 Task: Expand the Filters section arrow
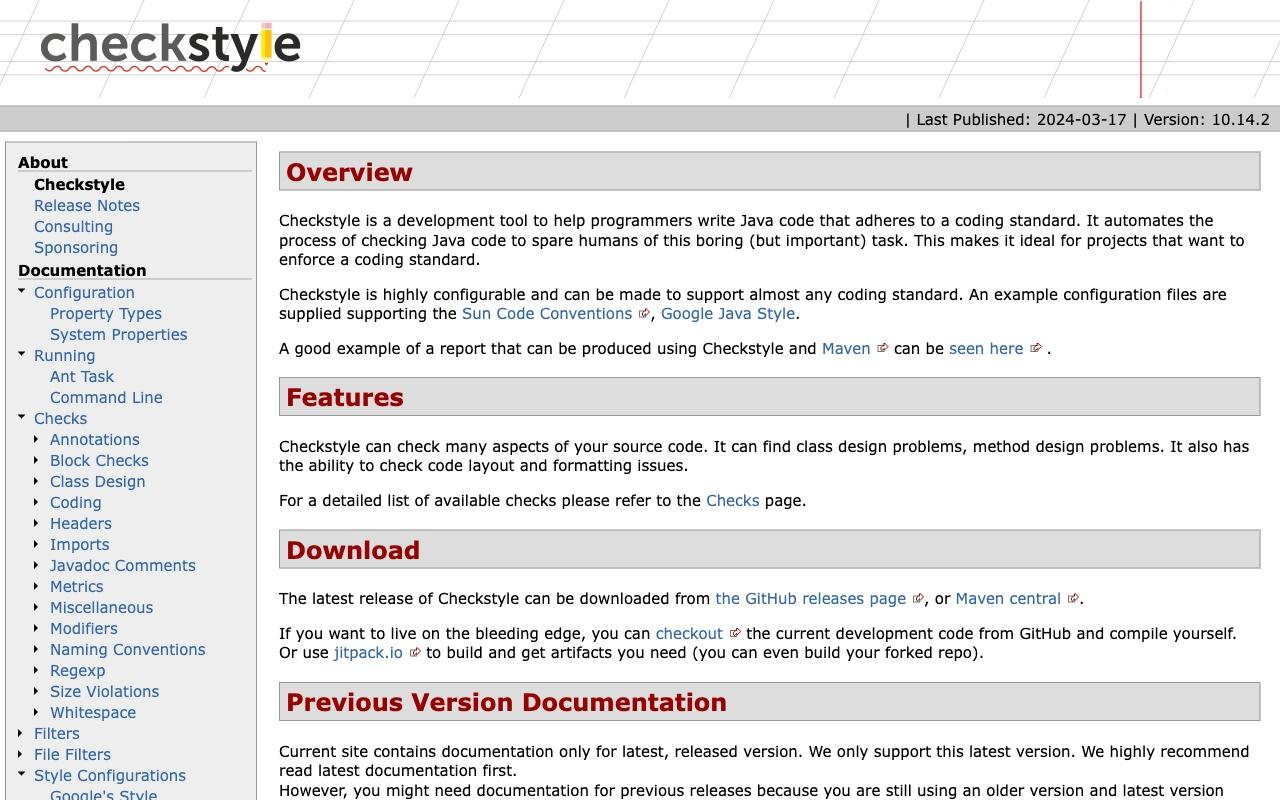tap(21, 733)
